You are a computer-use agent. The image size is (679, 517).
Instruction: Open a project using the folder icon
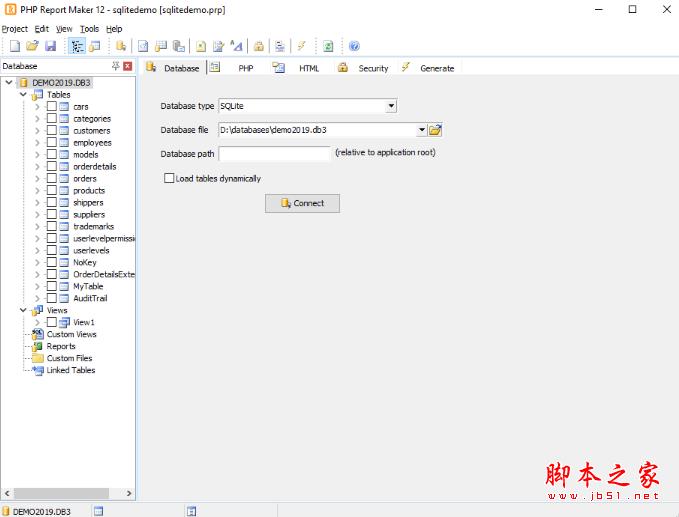[x=32, y=46]
